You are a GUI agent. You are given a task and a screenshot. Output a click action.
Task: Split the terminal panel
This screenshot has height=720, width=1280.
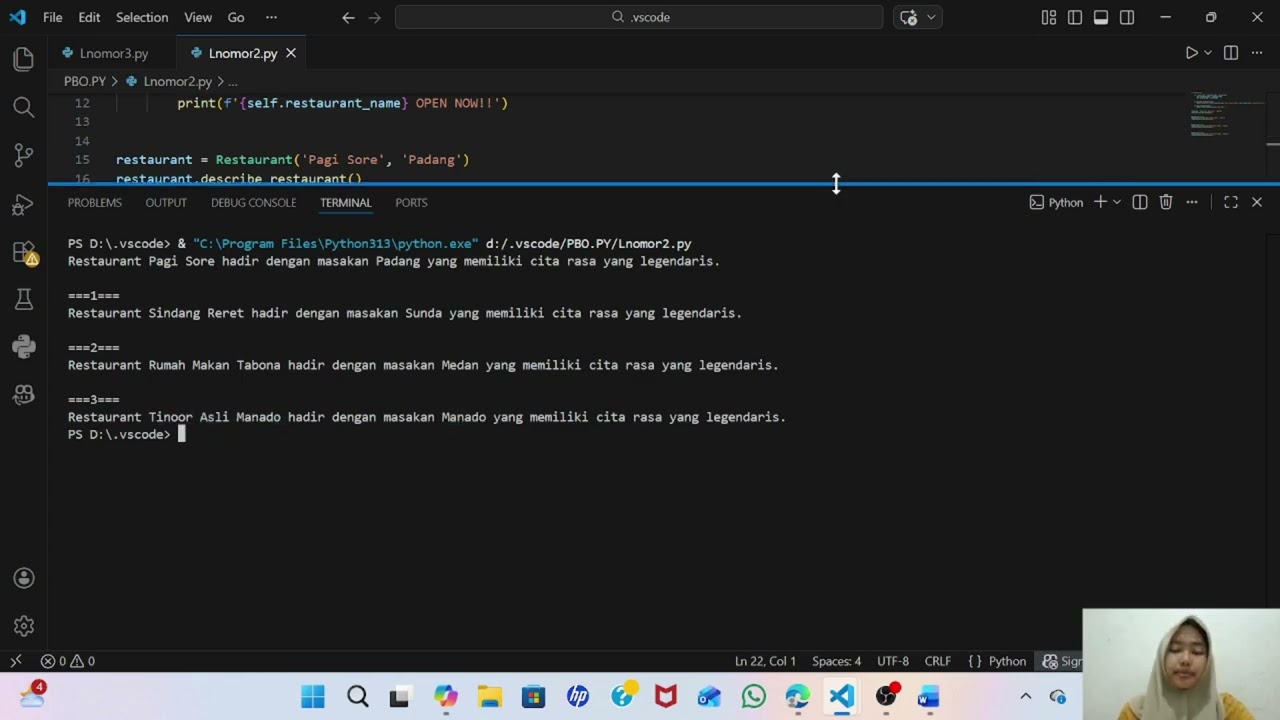1140,202
